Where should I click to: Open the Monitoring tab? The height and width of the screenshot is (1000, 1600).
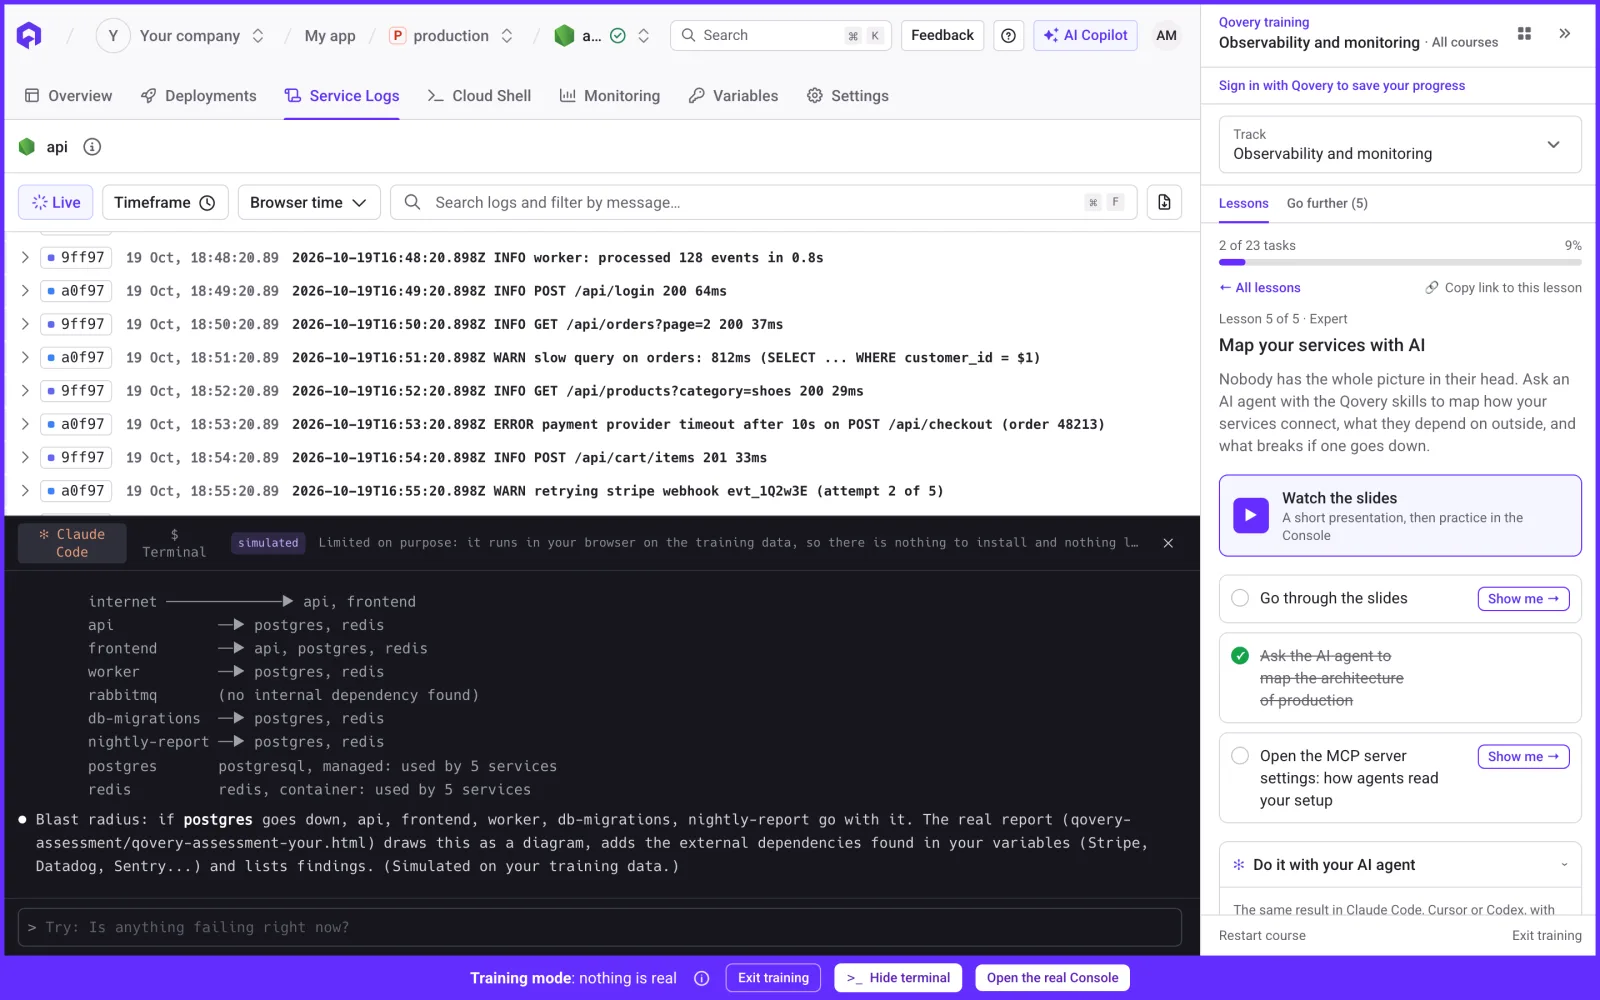tap(610, 96)
